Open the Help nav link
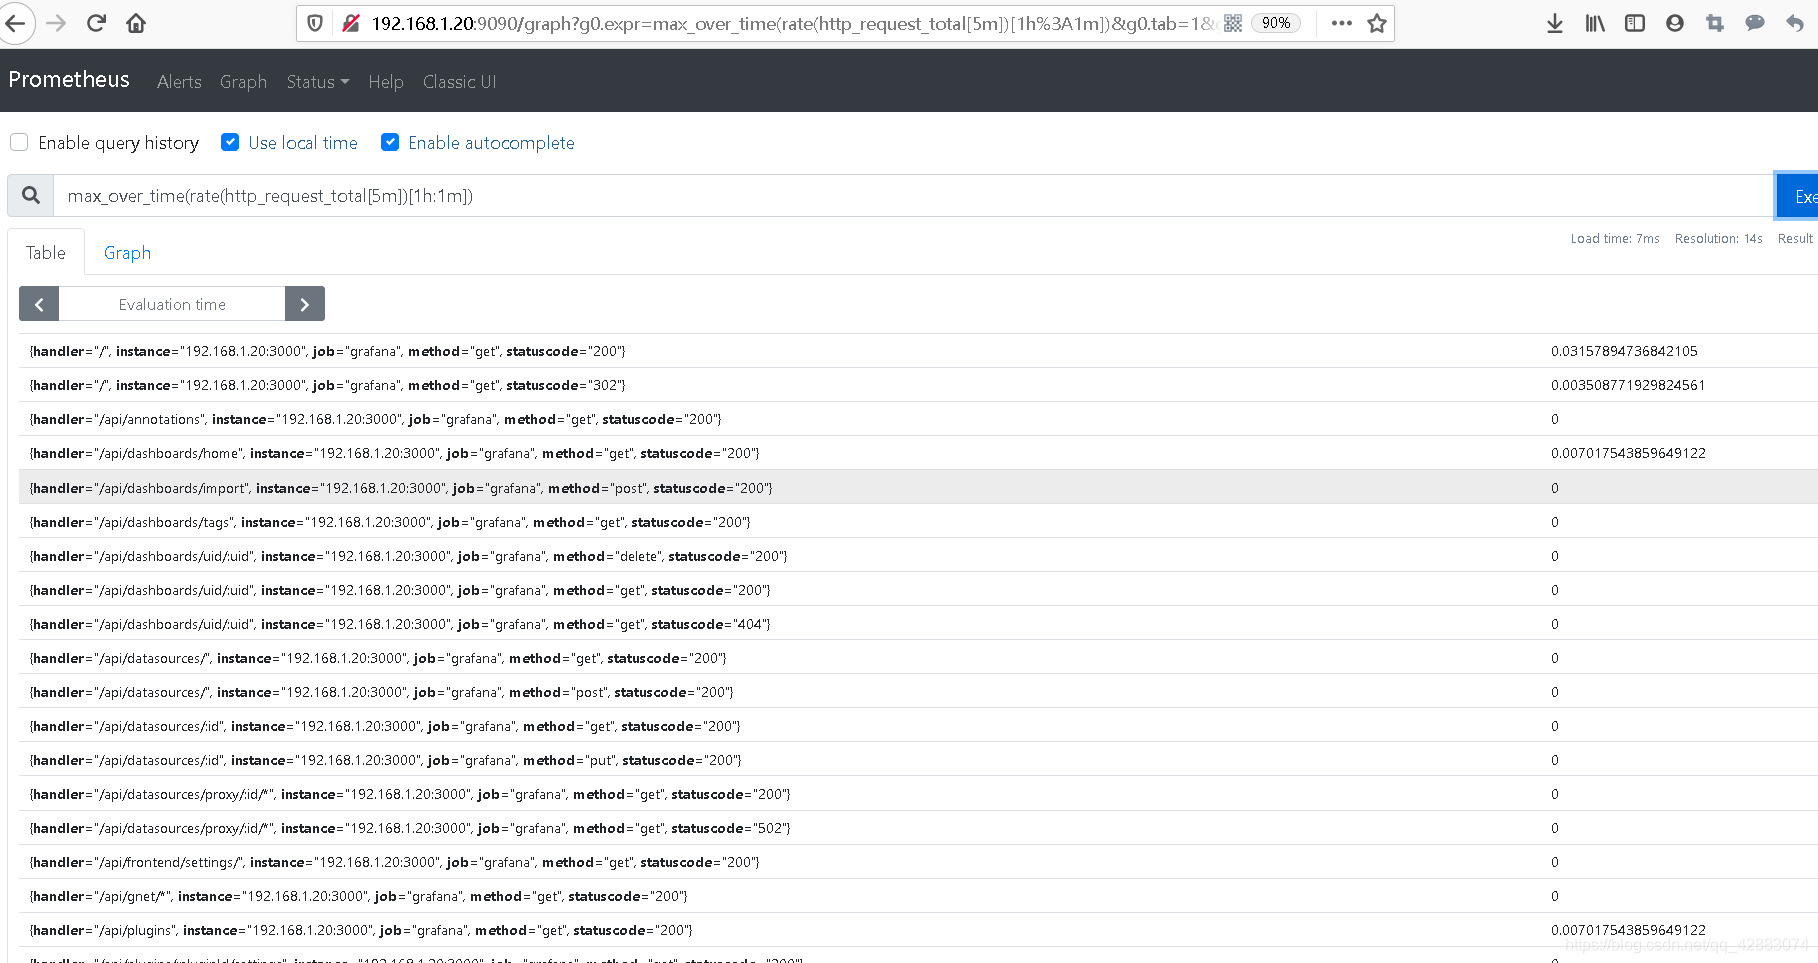1818x963 pixels. 386,82
